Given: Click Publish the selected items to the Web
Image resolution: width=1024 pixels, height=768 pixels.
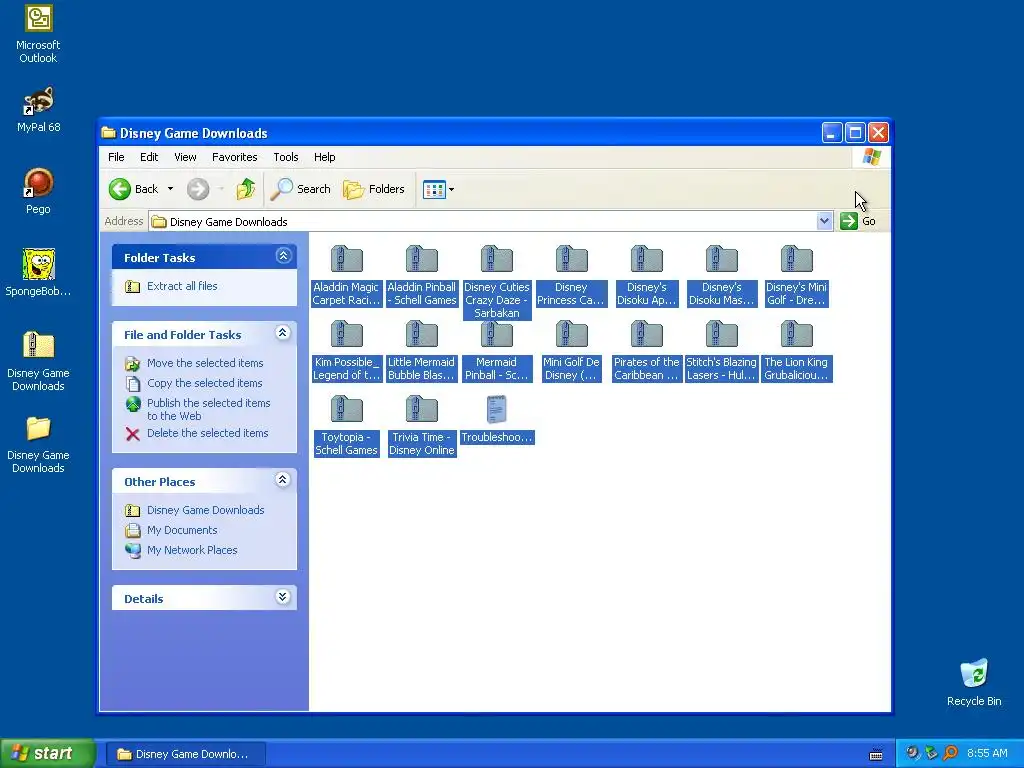Looking at the screenshot, I should (x=198, y=409).
